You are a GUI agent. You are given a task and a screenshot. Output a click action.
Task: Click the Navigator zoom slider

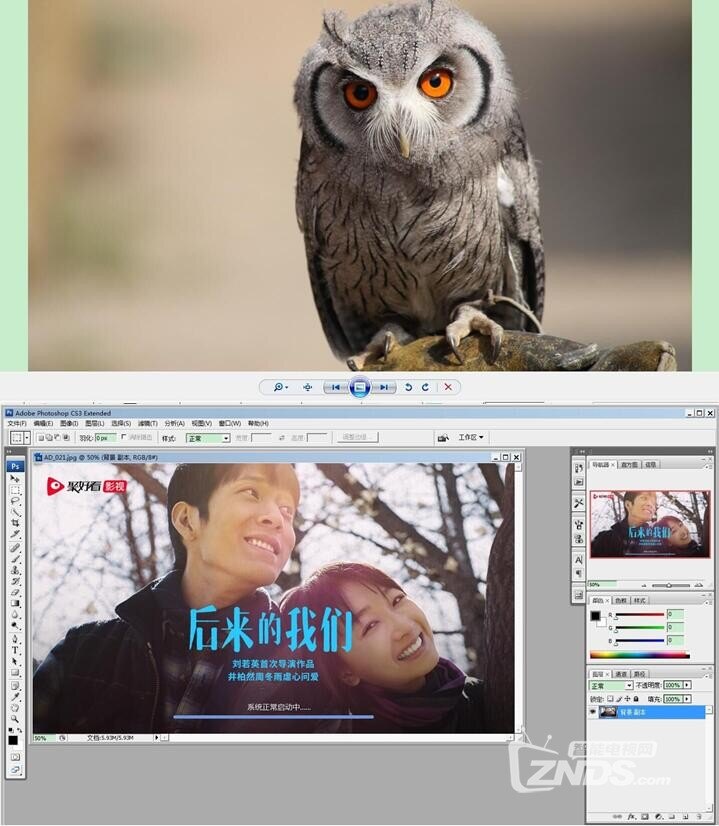click(x=671, y=585)
